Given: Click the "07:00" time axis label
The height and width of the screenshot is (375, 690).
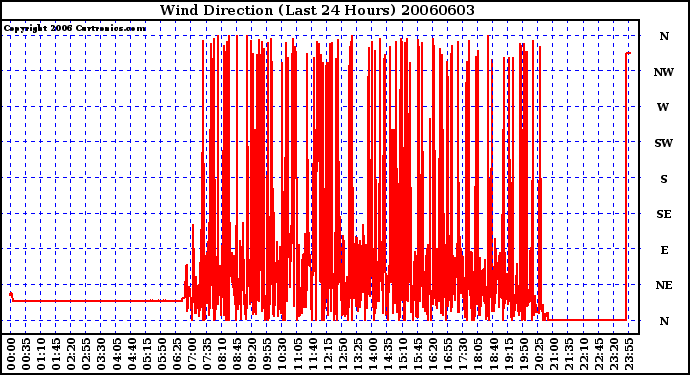Looking at the screenshot, I should [192, 354].
